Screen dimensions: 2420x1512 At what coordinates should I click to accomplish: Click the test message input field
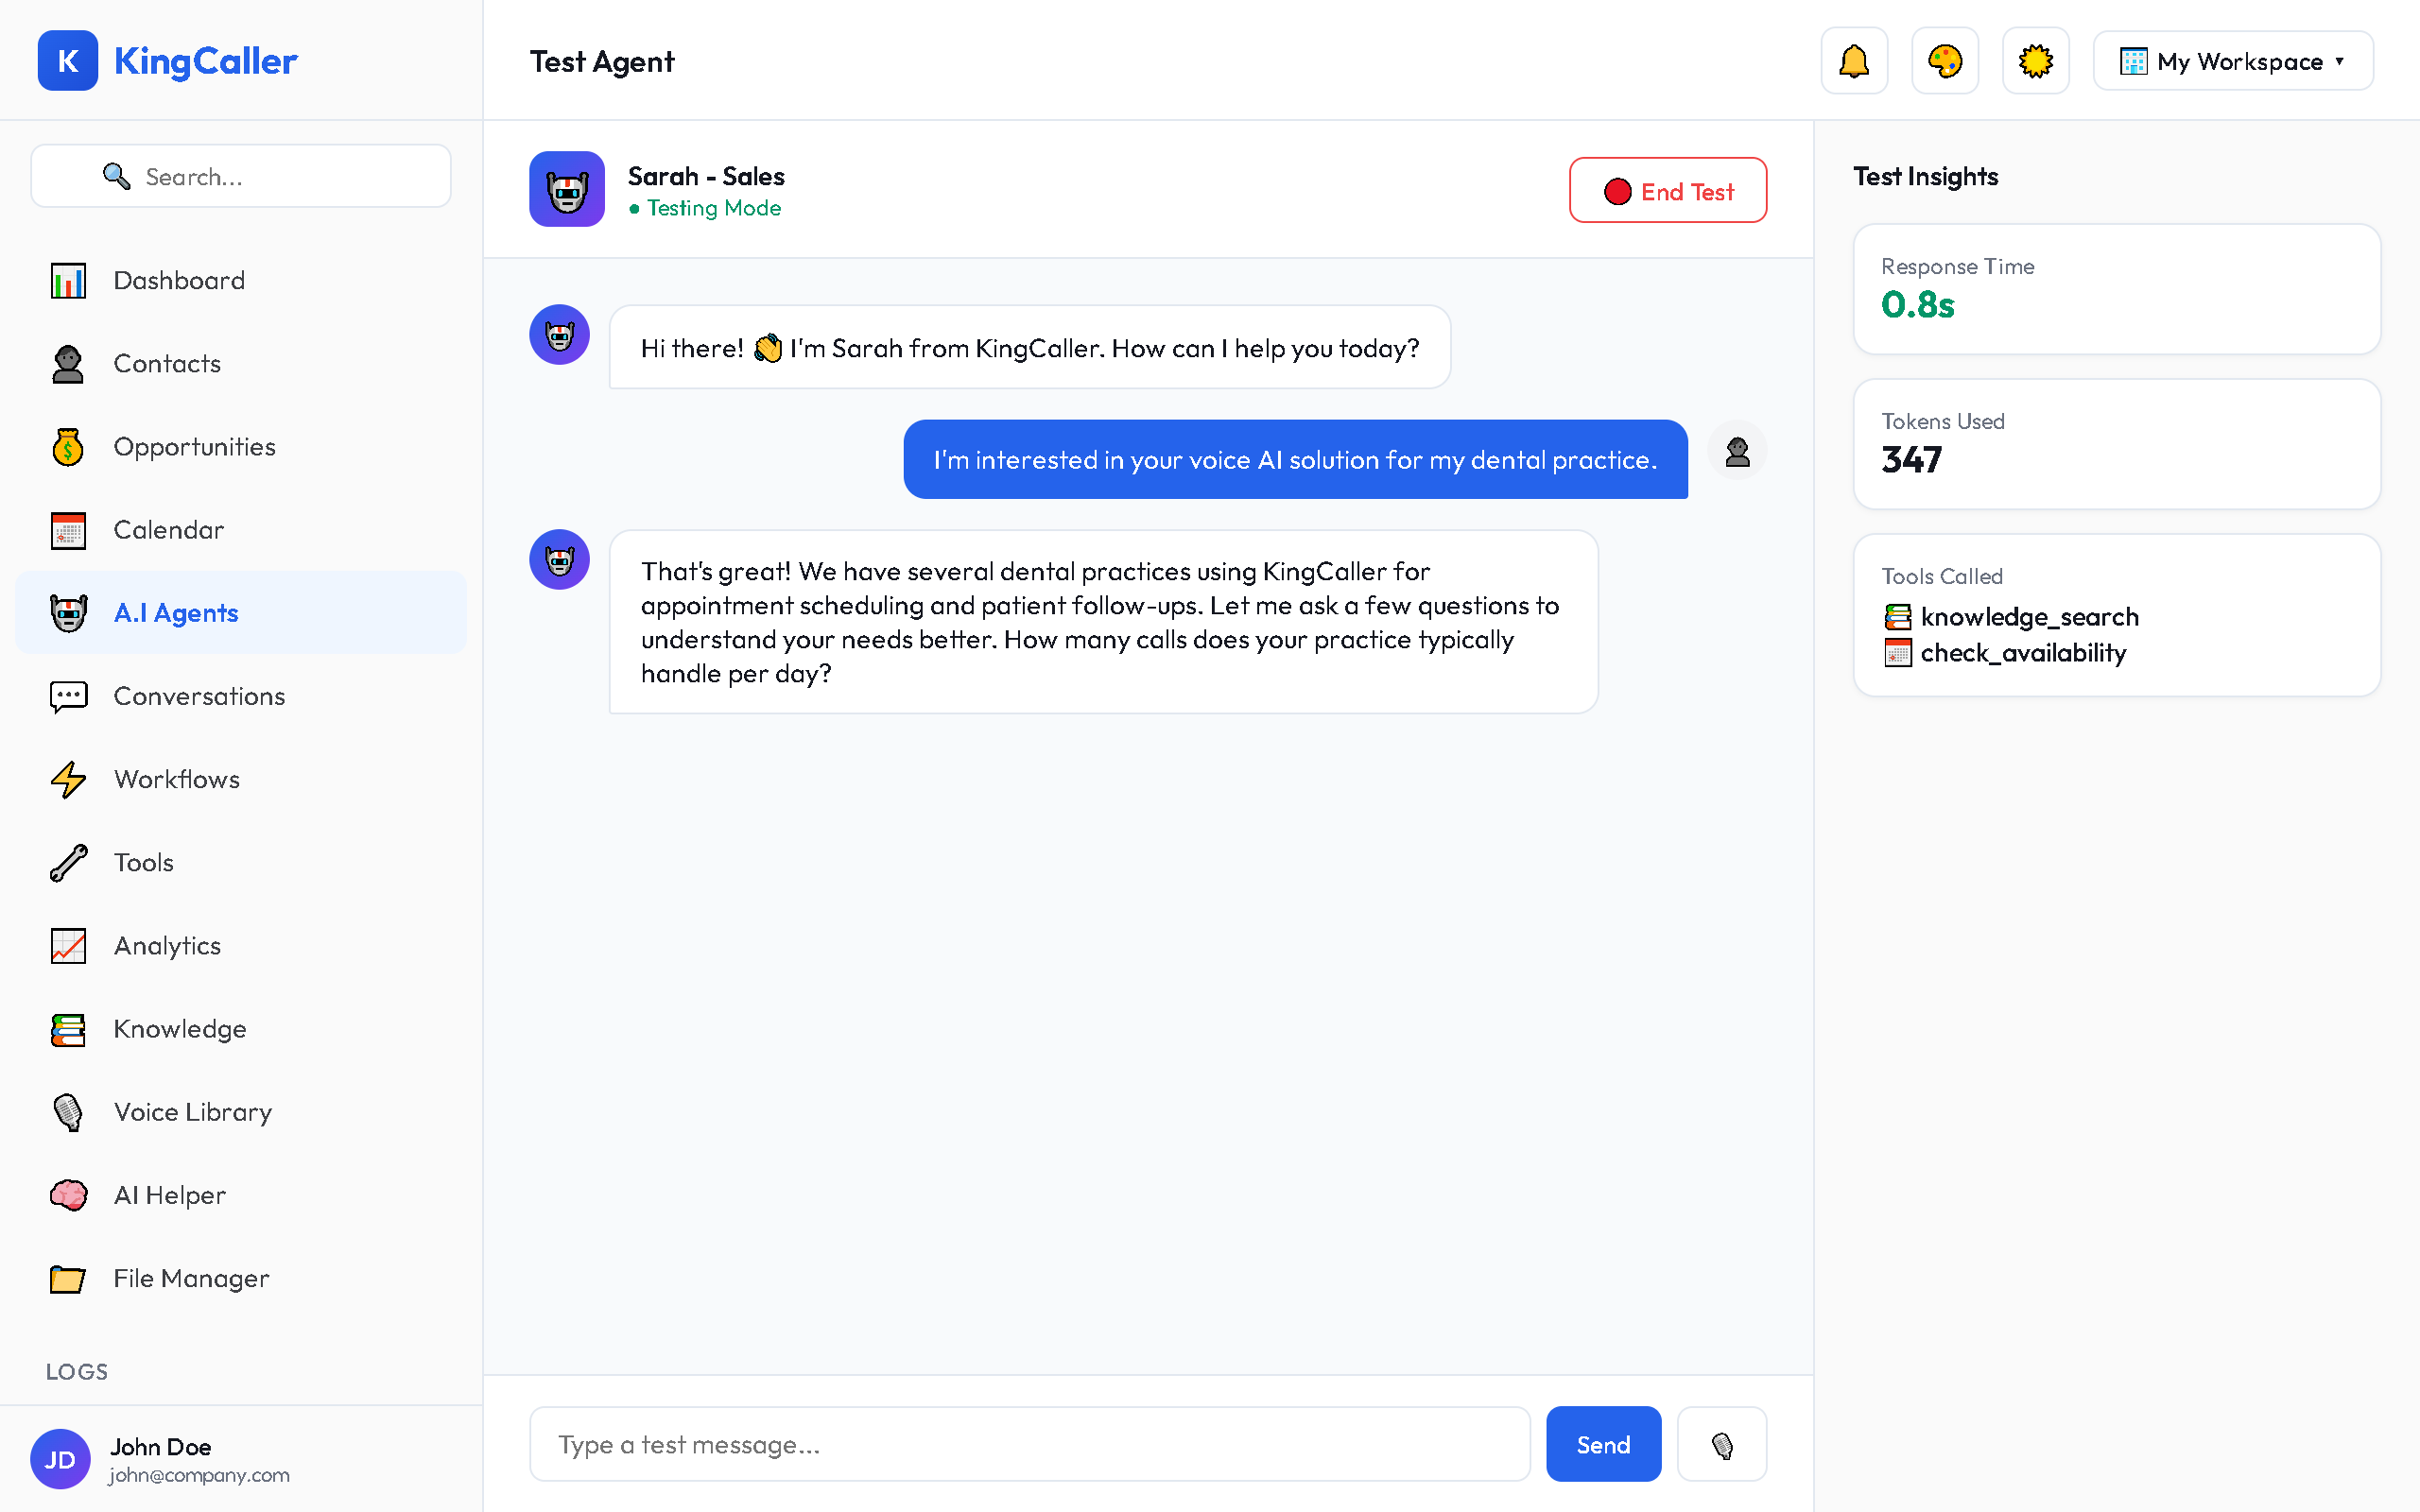click(1030, 1444)
